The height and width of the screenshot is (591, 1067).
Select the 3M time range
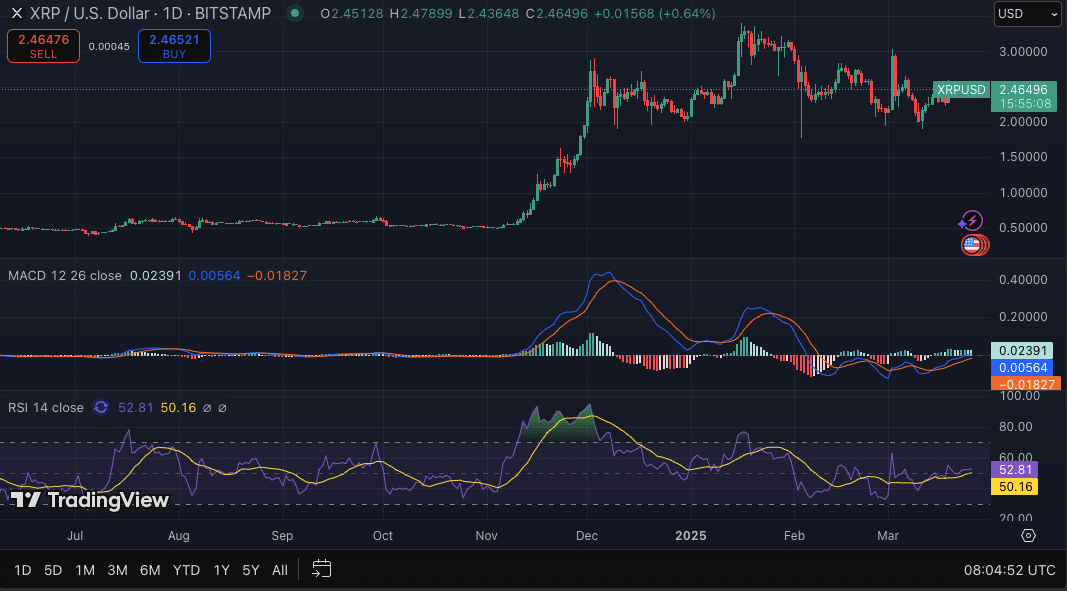(x=118, y=570)
